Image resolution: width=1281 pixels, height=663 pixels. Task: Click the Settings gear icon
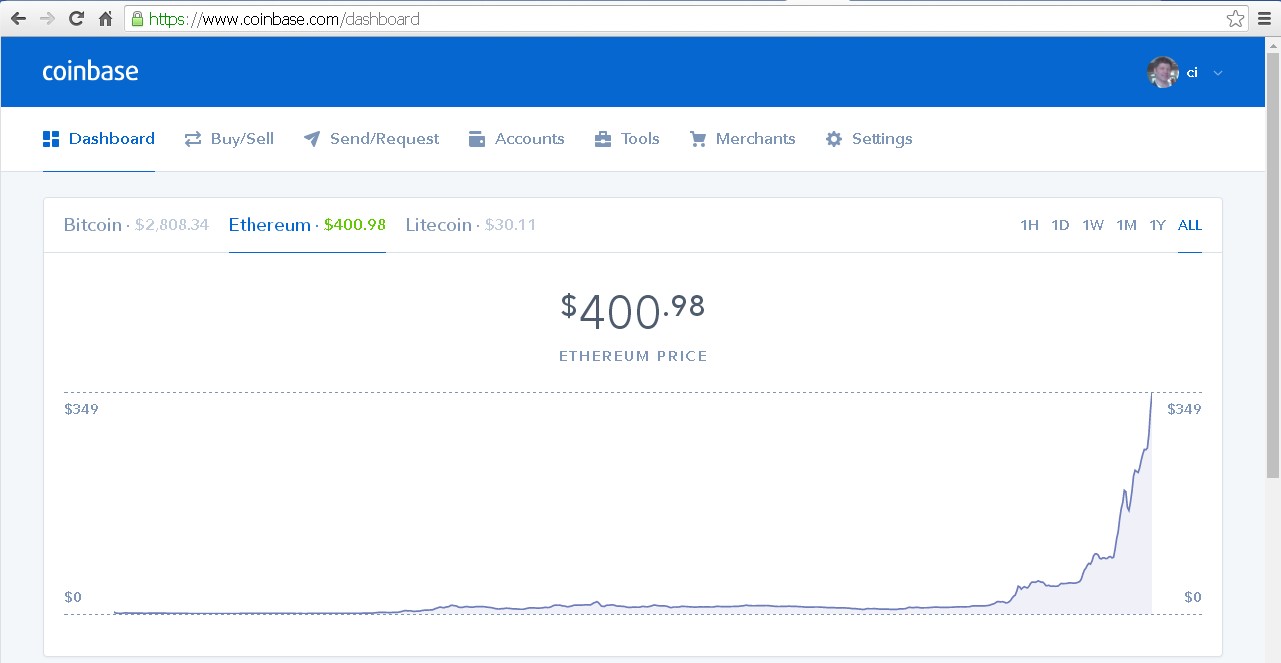[834, 139]
